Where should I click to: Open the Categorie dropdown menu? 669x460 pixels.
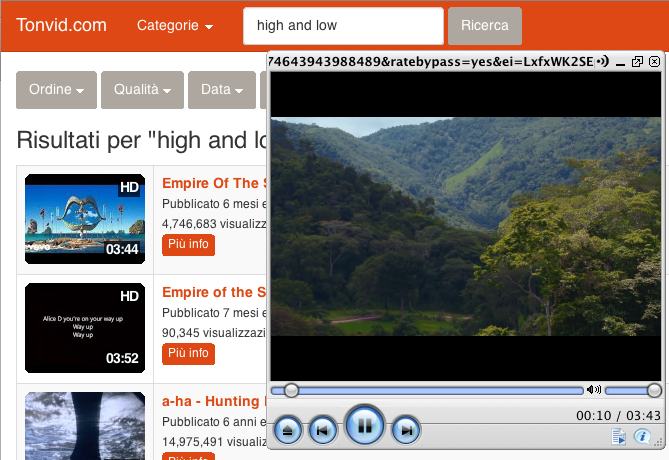coord(175,26)
